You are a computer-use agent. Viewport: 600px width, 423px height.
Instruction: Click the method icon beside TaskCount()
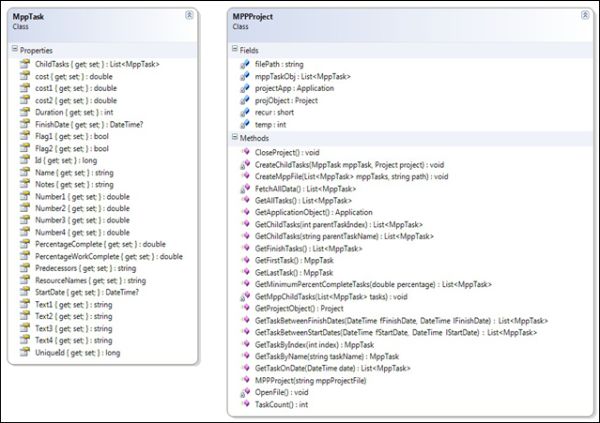click(244, 405)
